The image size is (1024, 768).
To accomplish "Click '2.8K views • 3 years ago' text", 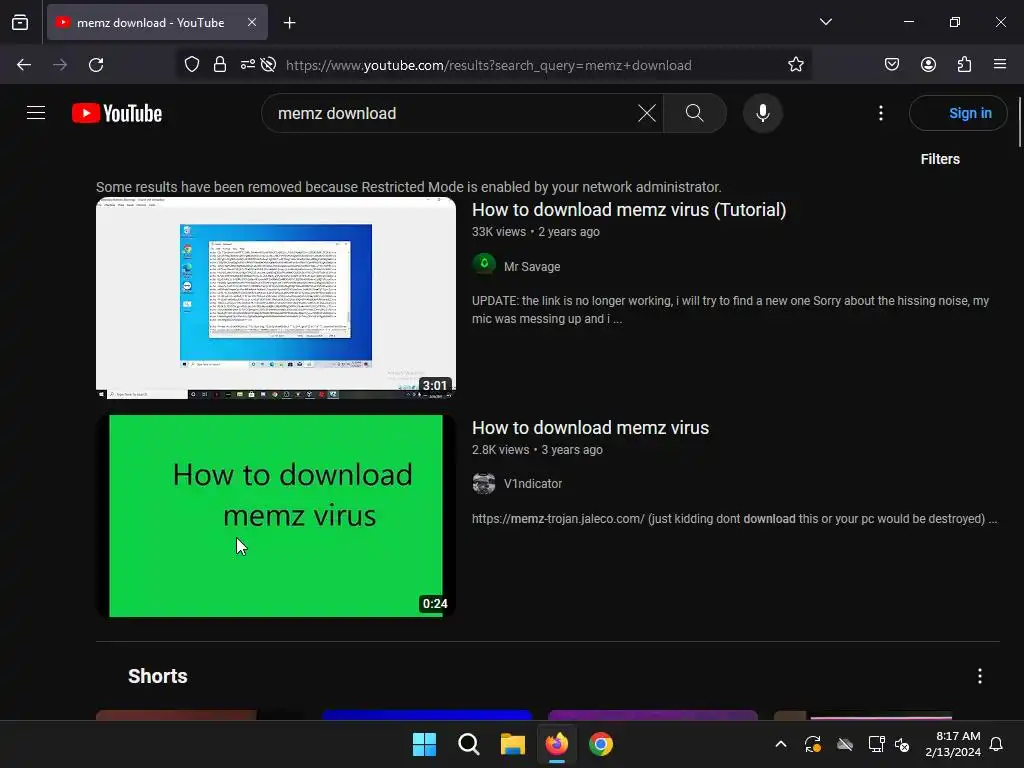I will pos(537,450).
